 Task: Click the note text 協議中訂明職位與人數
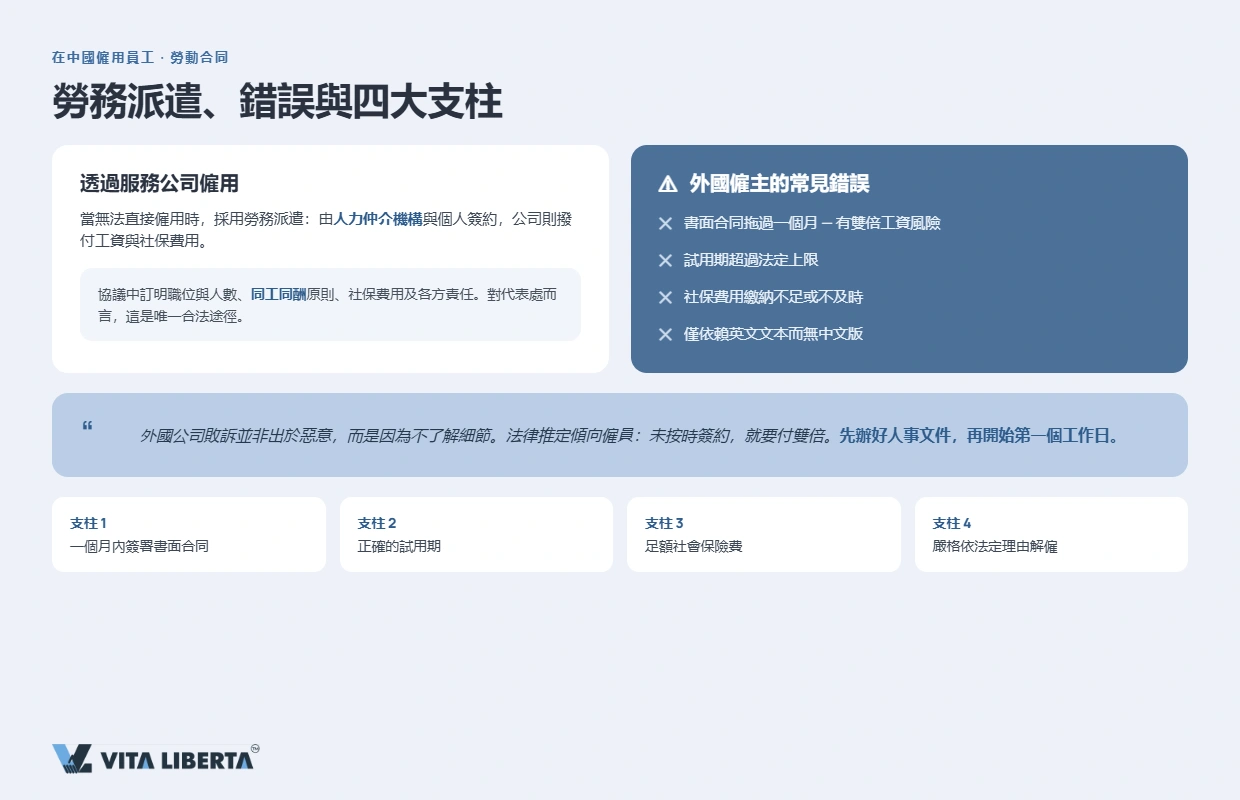coord(170,295)
